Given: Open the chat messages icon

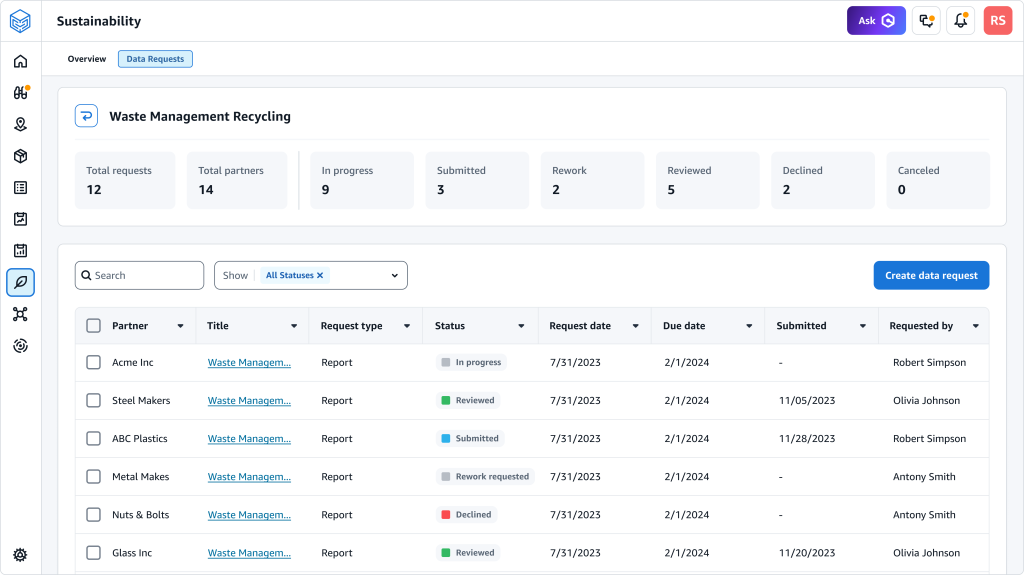Looking at the screenshot, I should pos(926,21).
